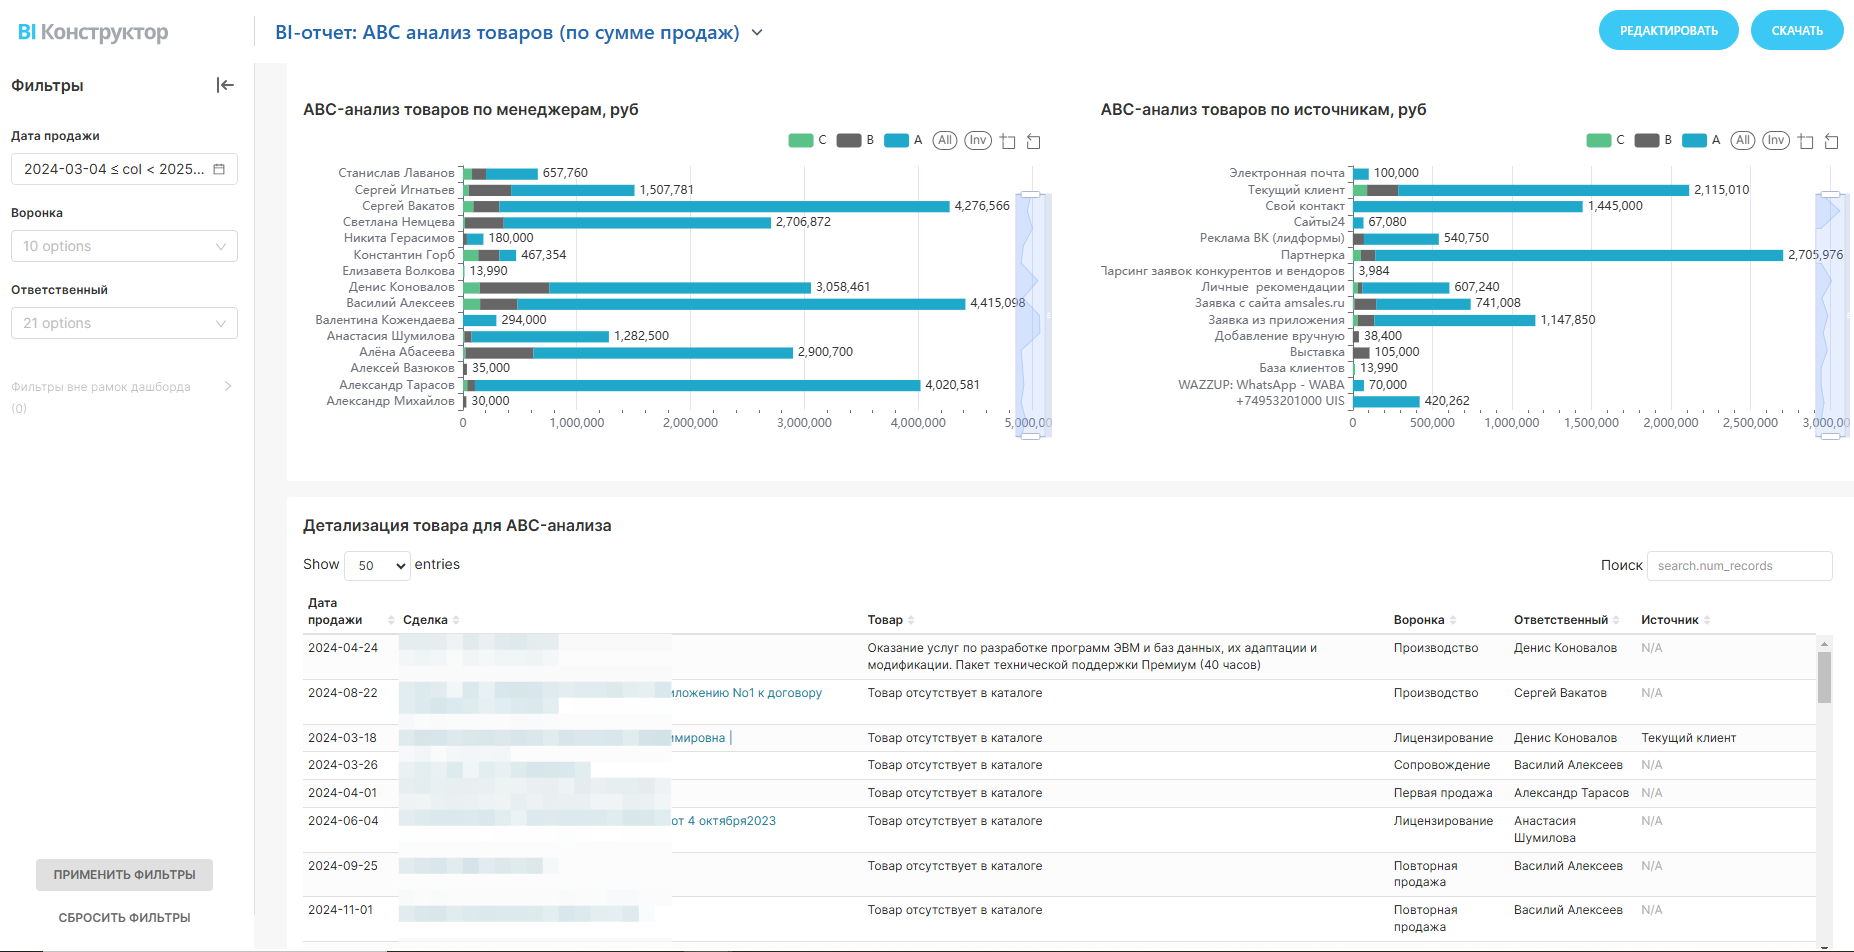This screenshot has width=1854, height=952.
Task: Click zoom reset icon on sources chart
Action: pos(1832,141)
